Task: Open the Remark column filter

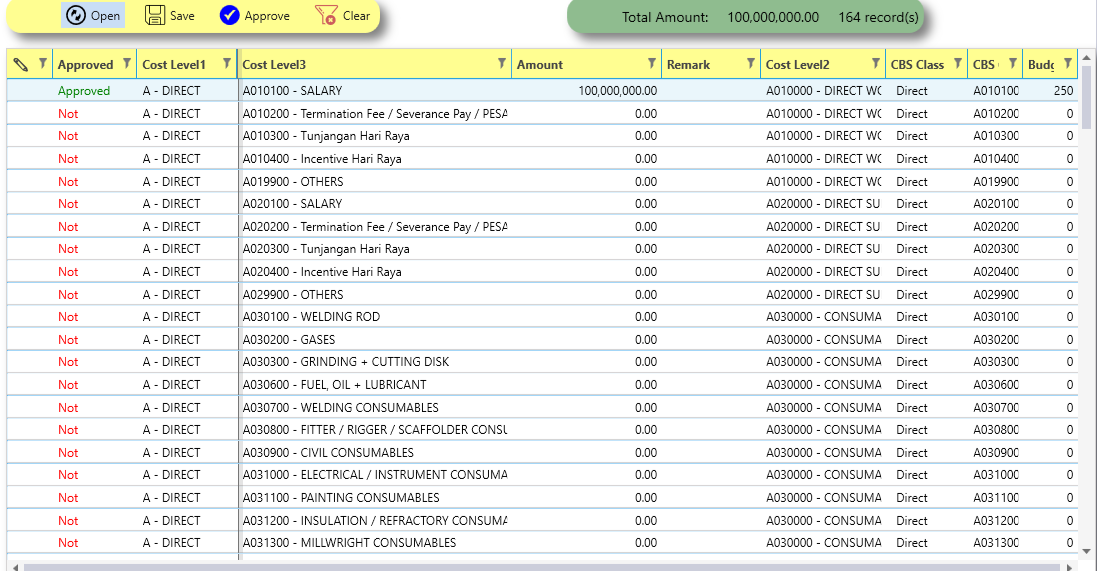Action: [751, 64]
